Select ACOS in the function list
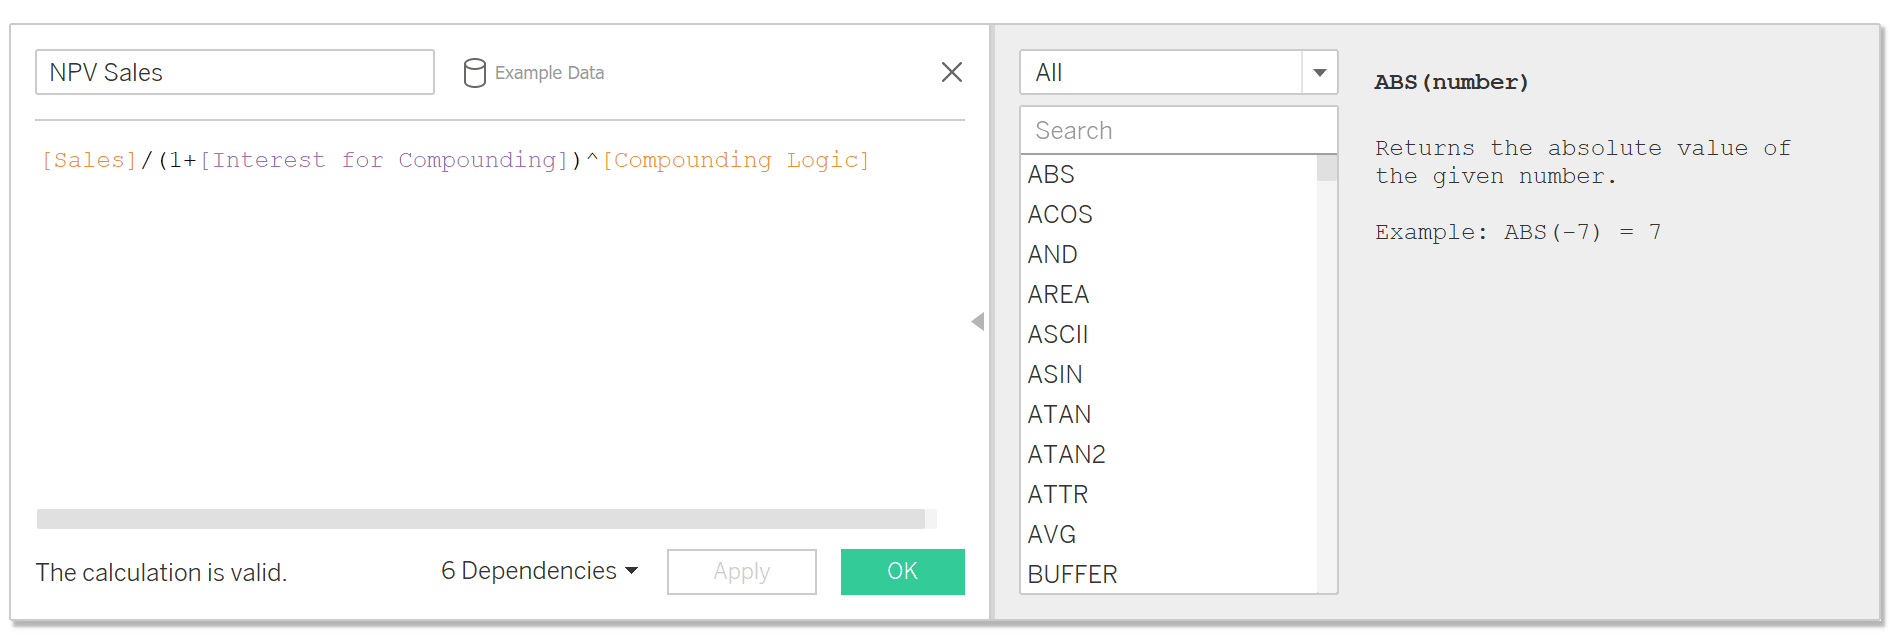 pyautogui.click(x=1060, y=215)
